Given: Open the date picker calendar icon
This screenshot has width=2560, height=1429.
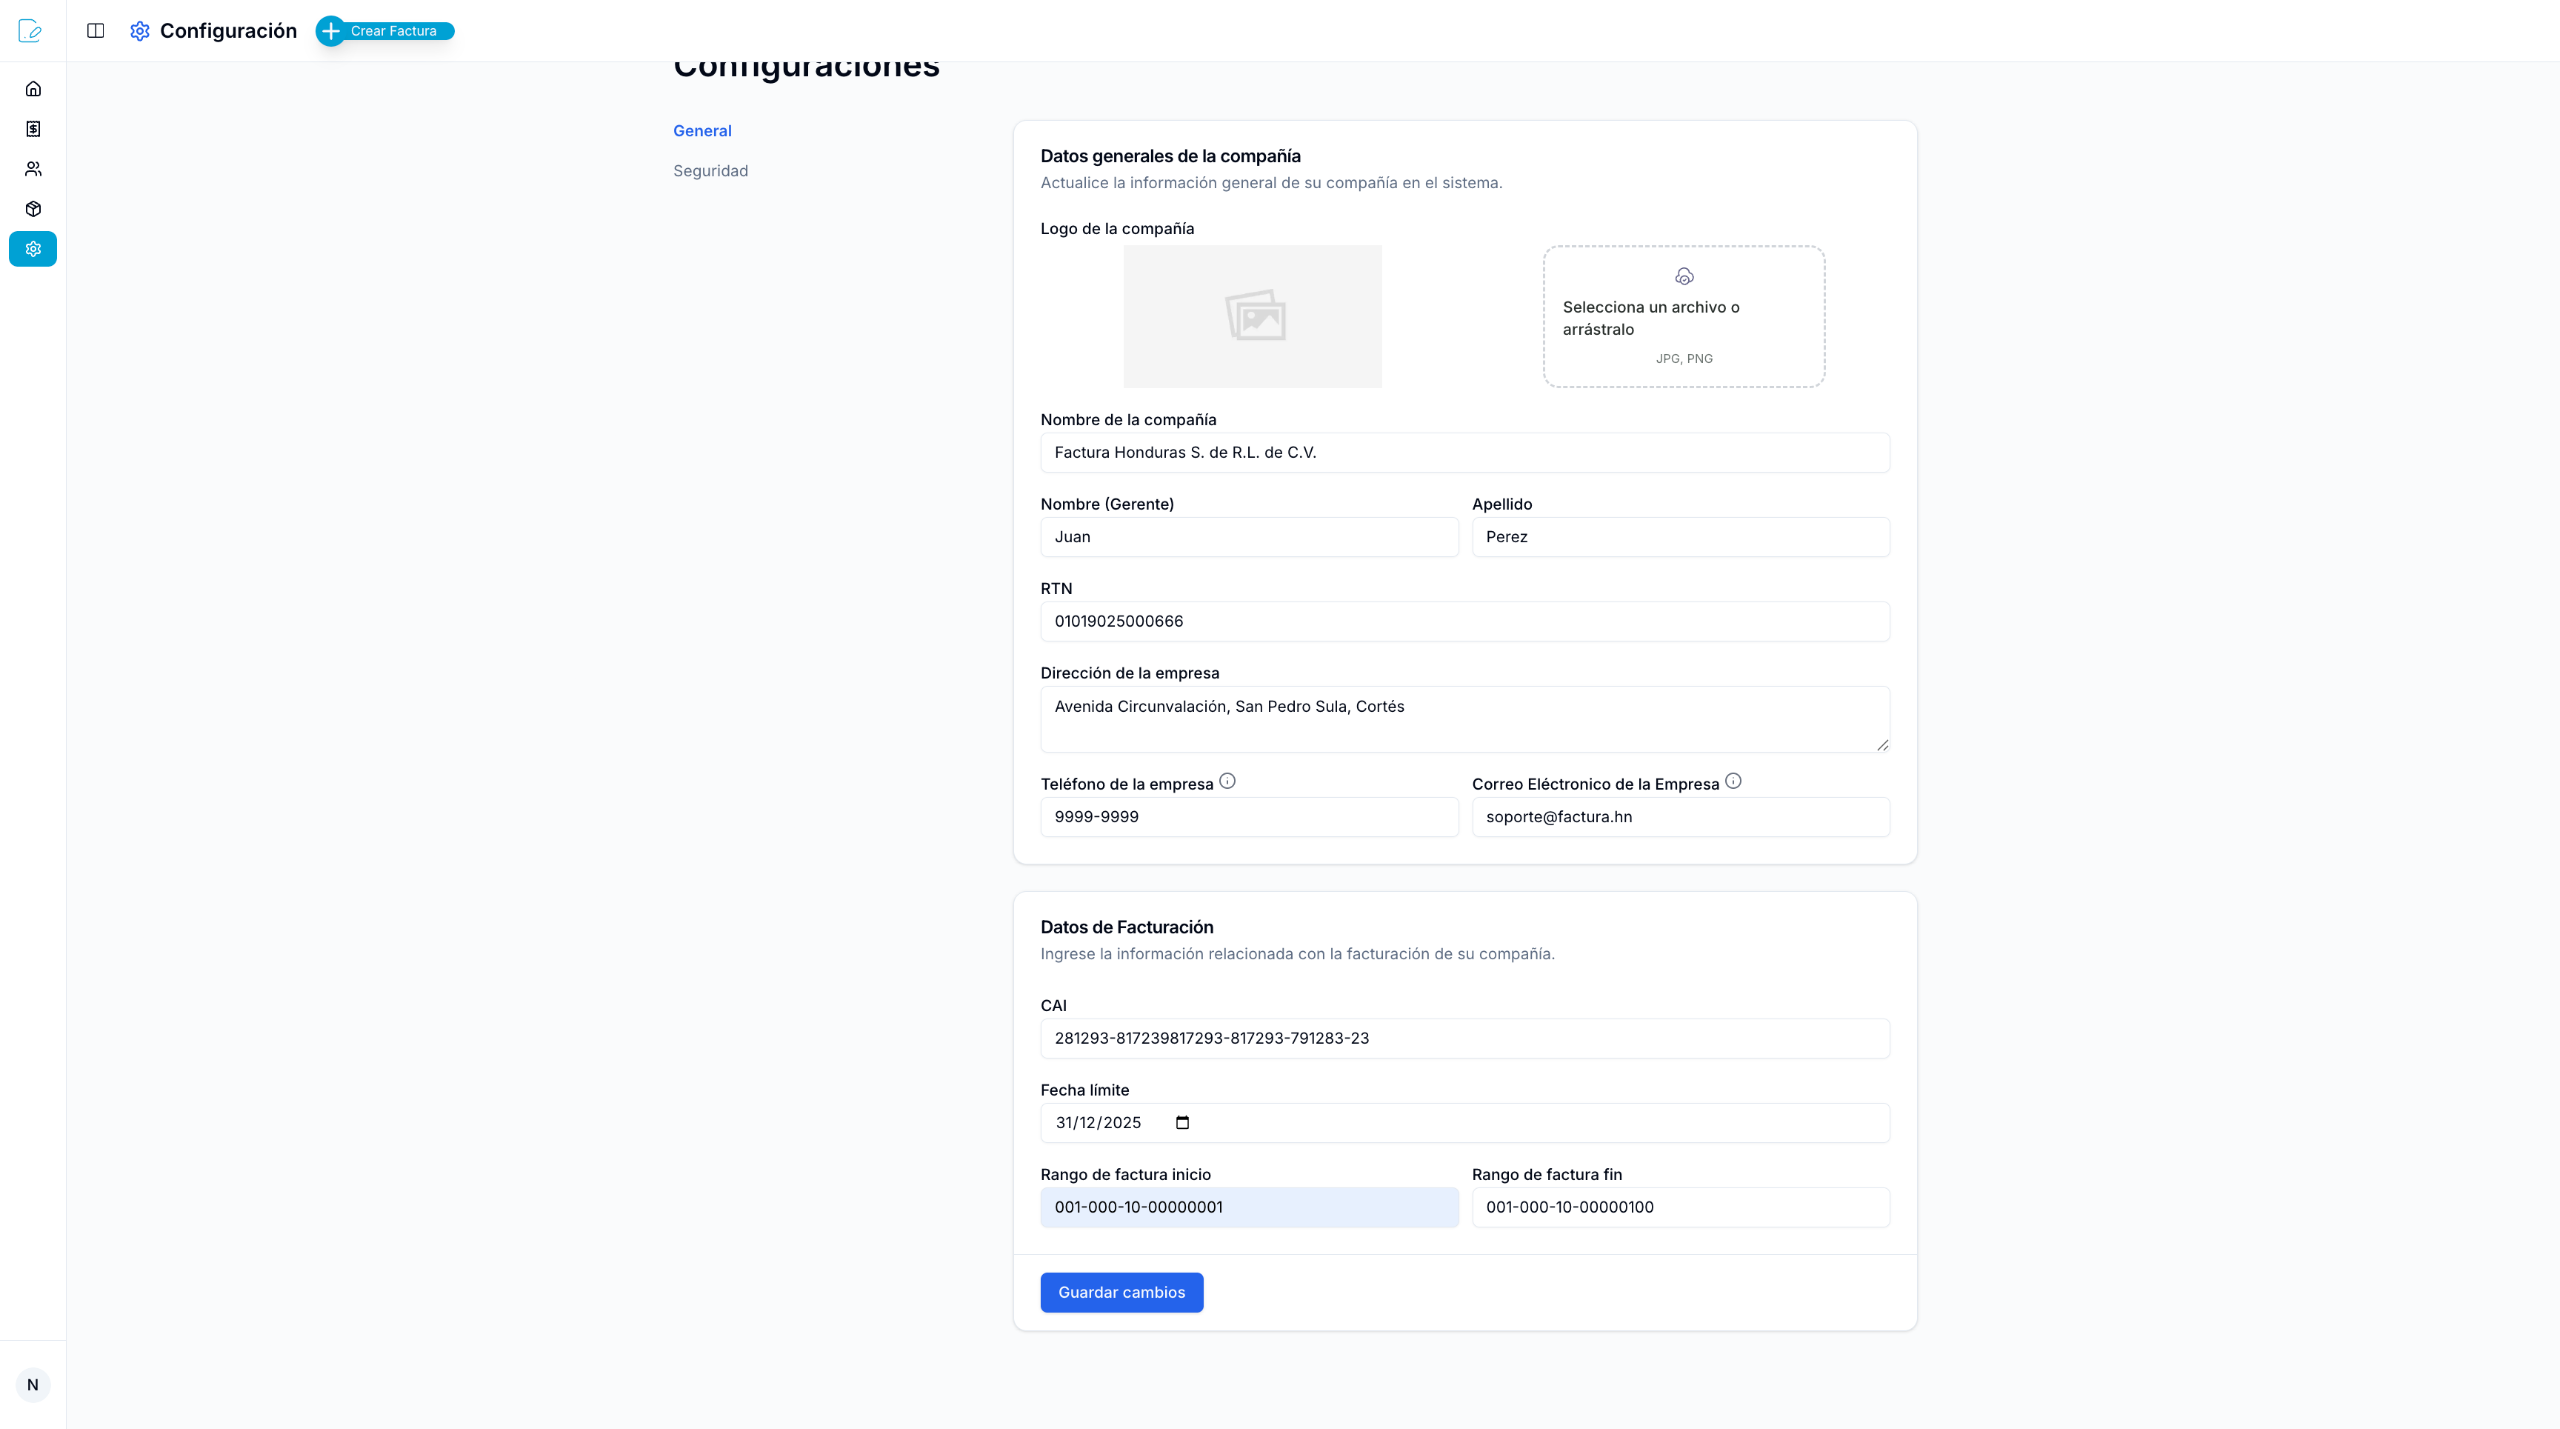Looking at the screenshot, I should tap(1182, 1122).
